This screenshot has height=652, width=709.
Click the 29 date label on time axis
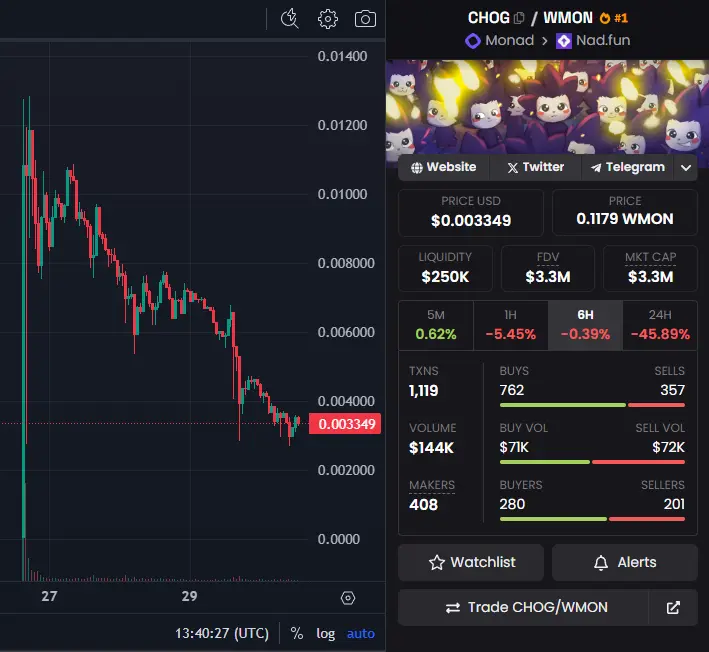(189, 596)
